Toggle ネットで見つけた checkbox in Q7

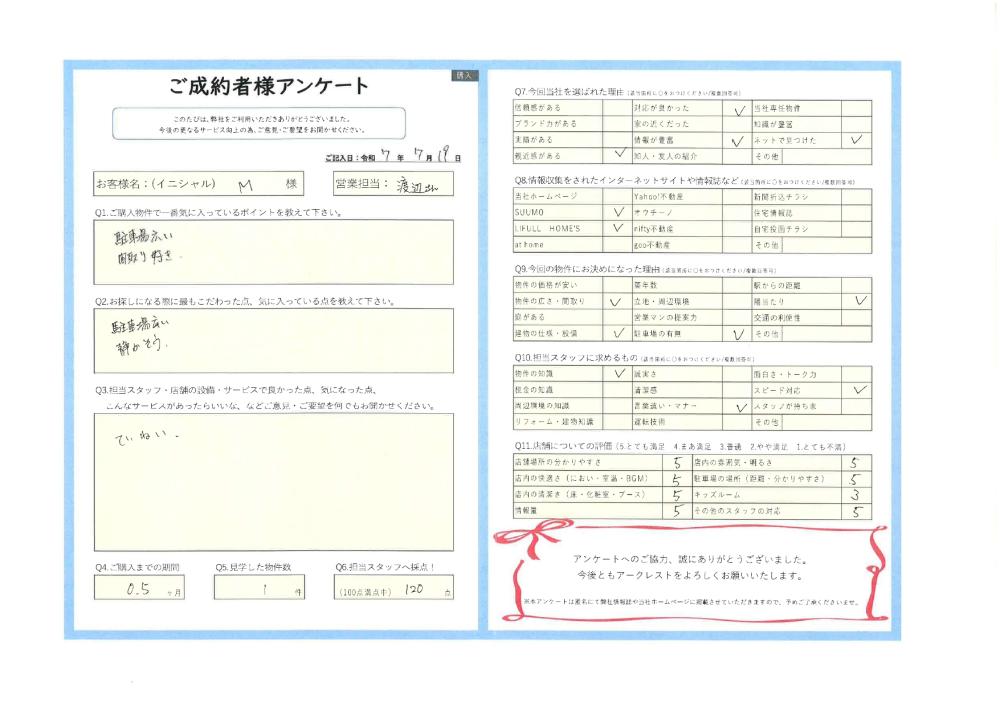tap(855, 141)
